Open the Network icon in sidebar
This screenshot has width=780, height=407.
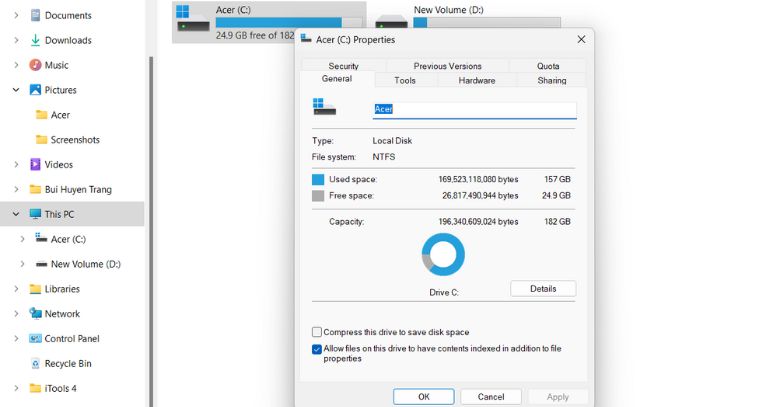35,313
